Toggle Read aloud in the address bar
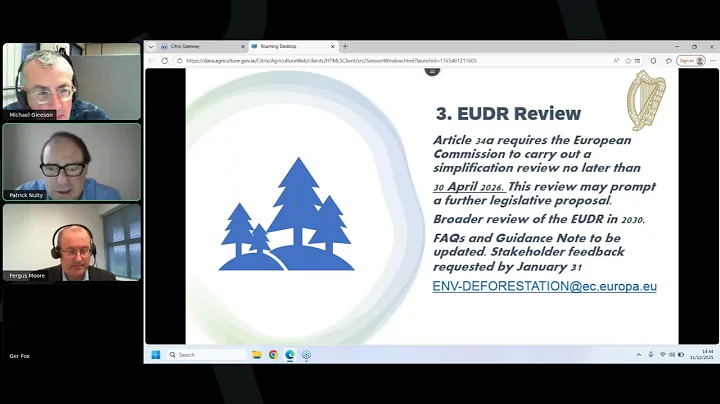 (x=616, y=61)
